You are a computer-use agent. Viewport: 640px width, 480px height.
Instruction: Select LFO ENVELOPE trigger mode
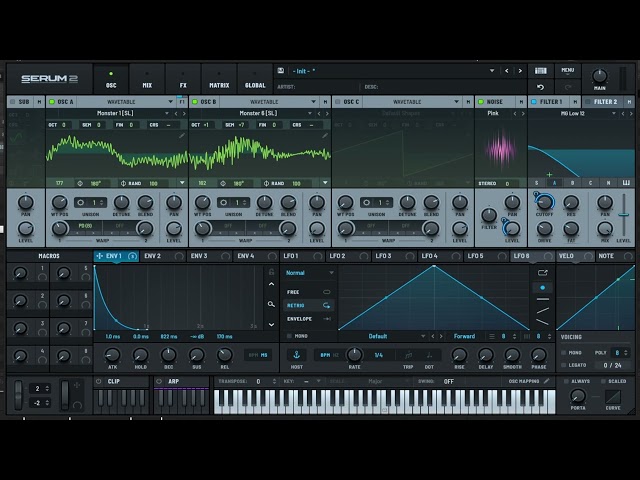309,319
